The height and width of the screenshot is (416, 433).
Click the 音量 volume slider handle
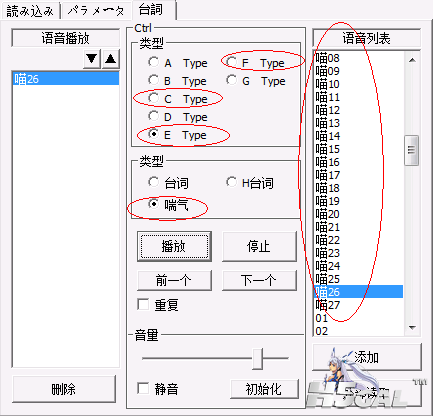(x=257, y=359)
